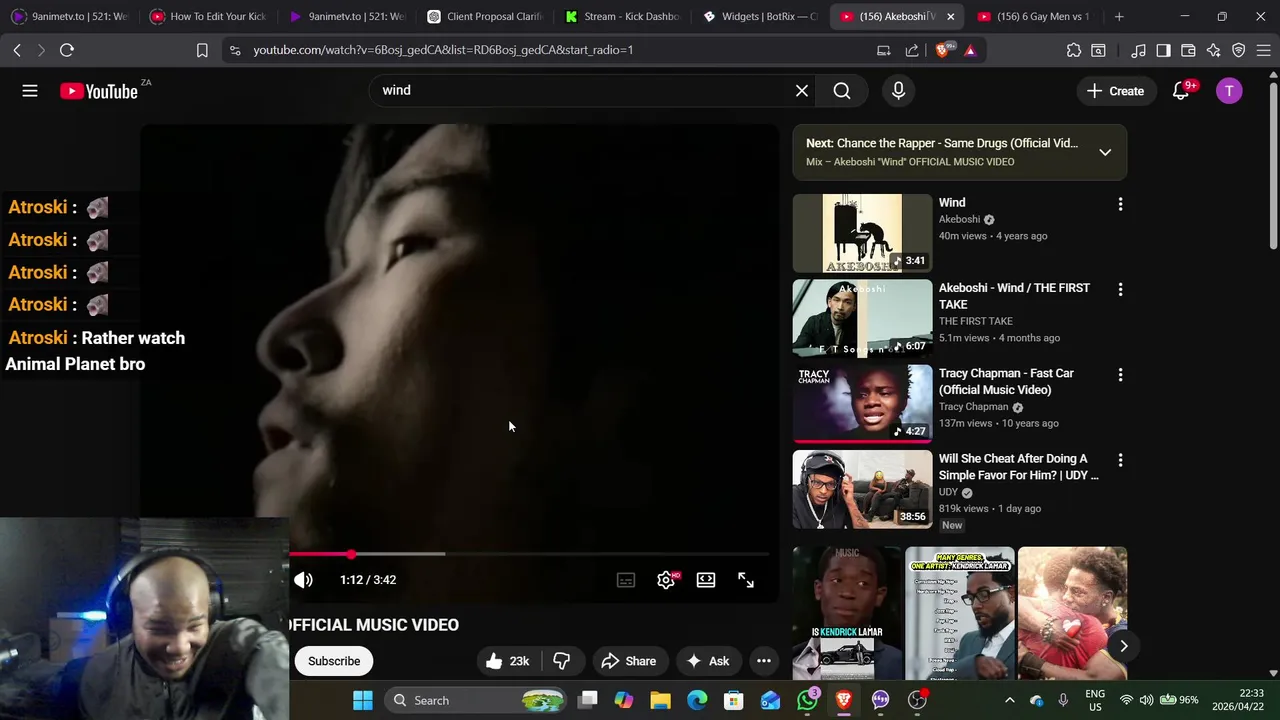Mute the video with the speaker icon
The image size is (1280, 720).
click(303, 580)
